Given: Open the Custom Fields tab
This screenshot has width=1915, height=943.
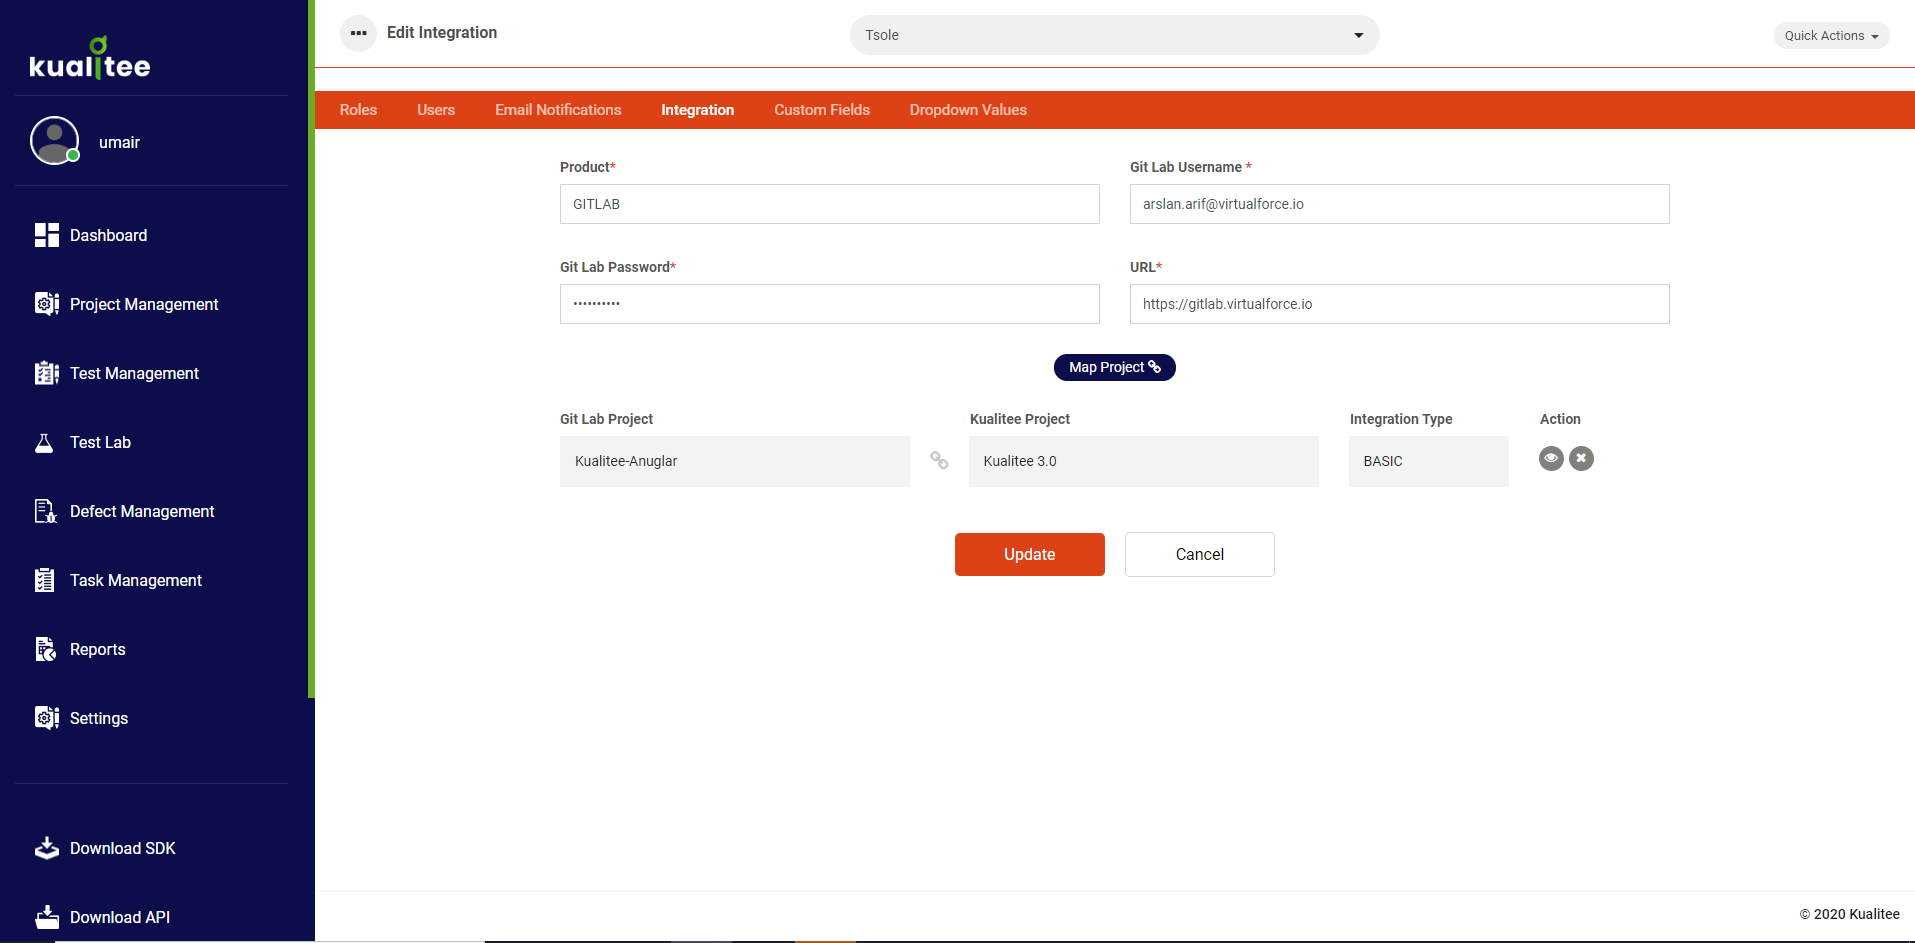Looking at the screenshot, I should click(x=822, y=110).
